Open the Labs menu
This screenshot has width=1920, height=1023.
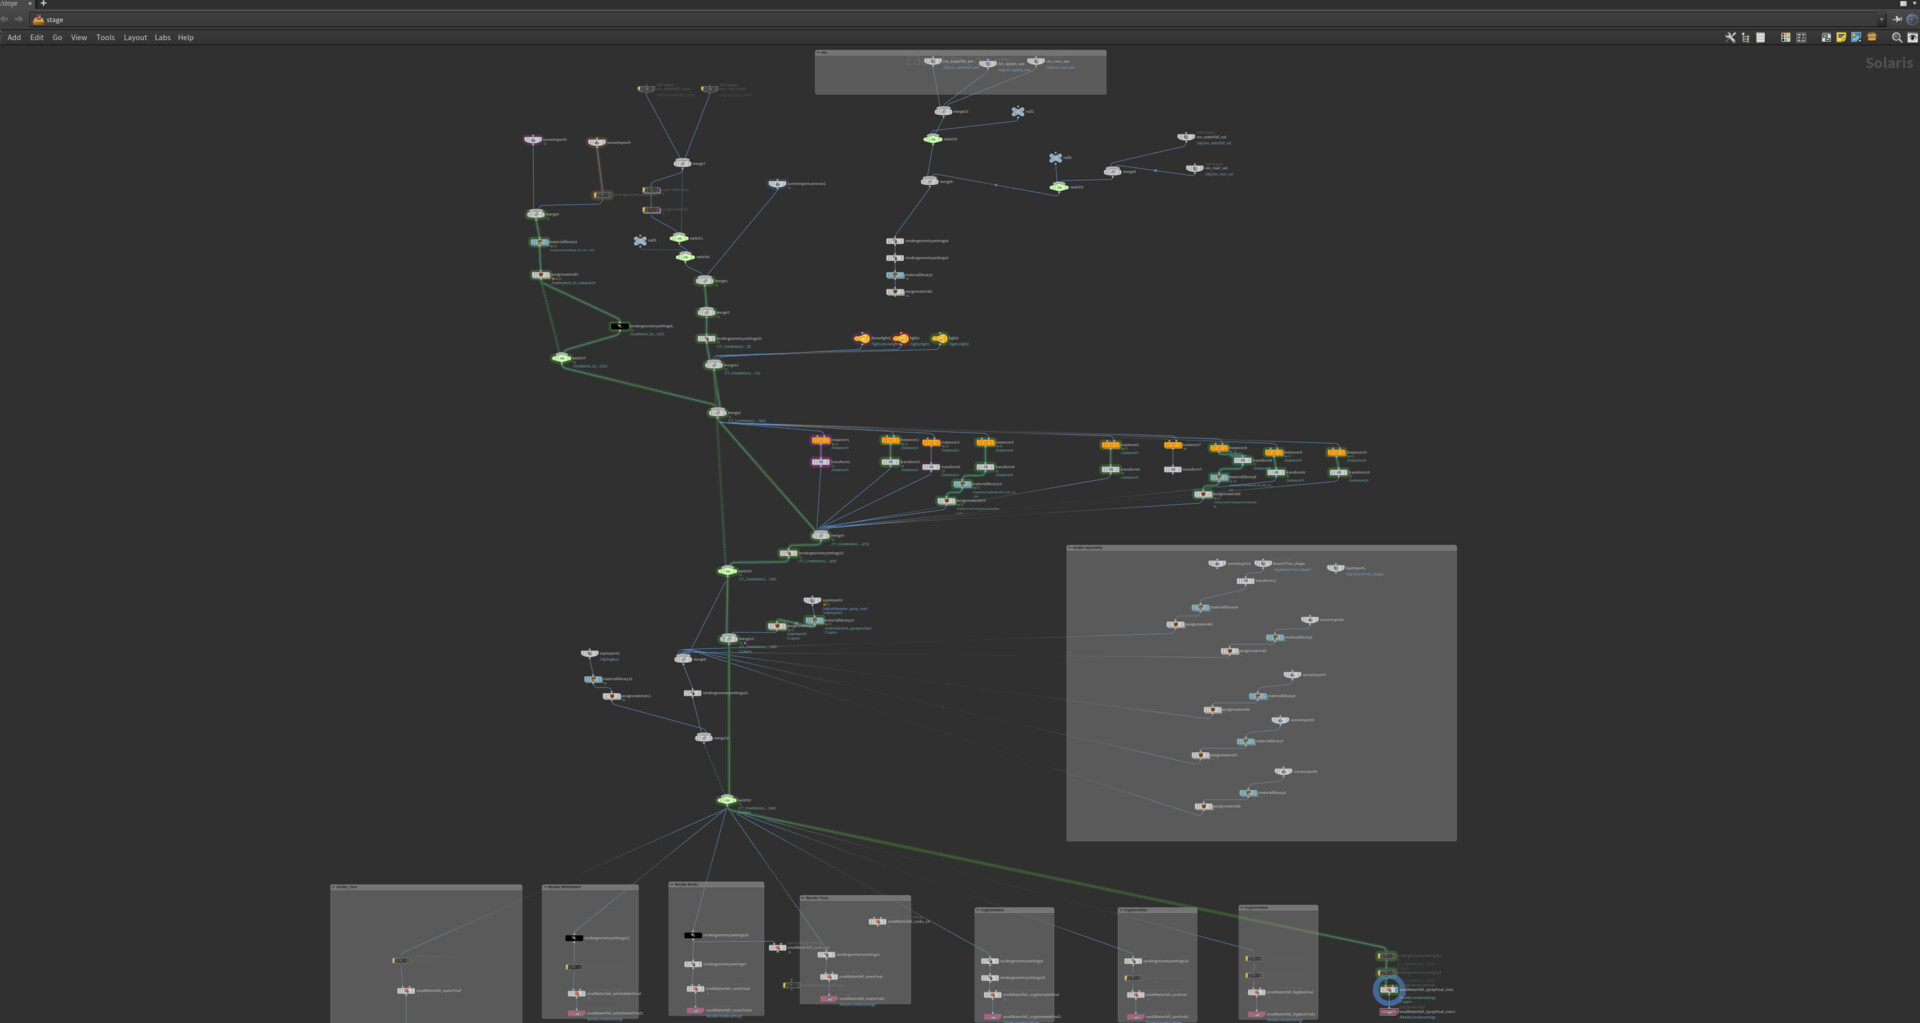coord(162,37)
